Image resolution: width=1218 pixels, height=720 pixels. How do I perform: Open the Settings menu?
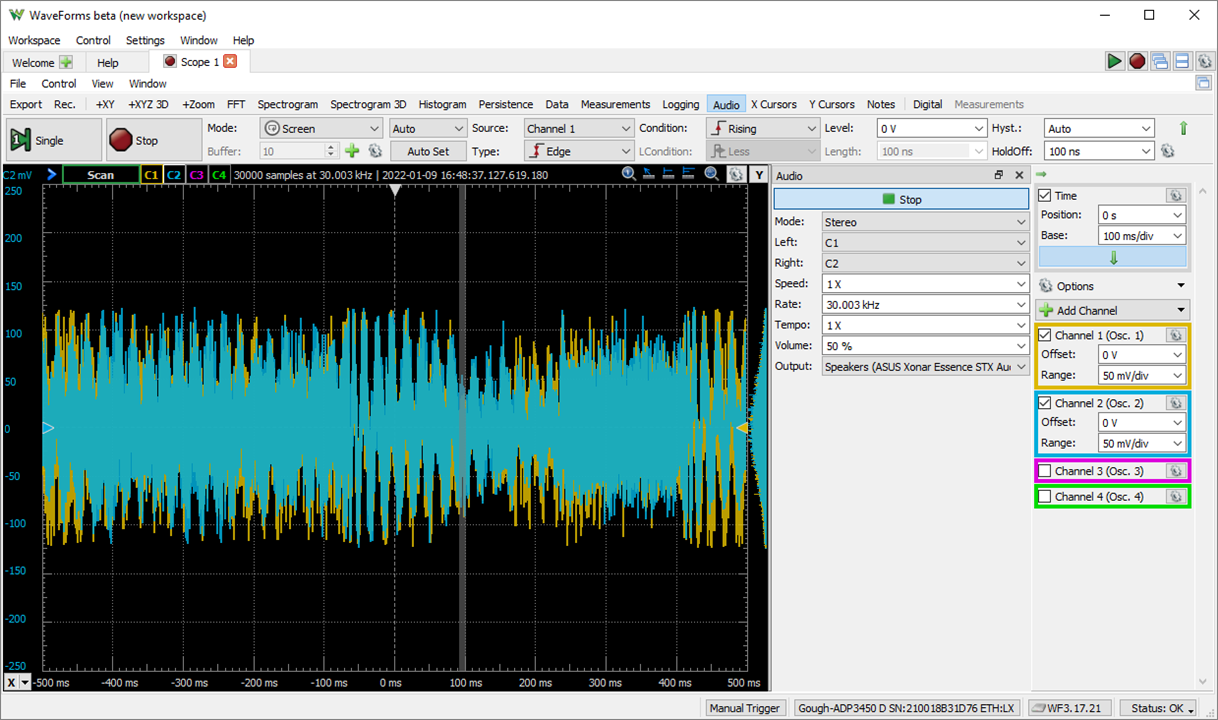point(145,41)
